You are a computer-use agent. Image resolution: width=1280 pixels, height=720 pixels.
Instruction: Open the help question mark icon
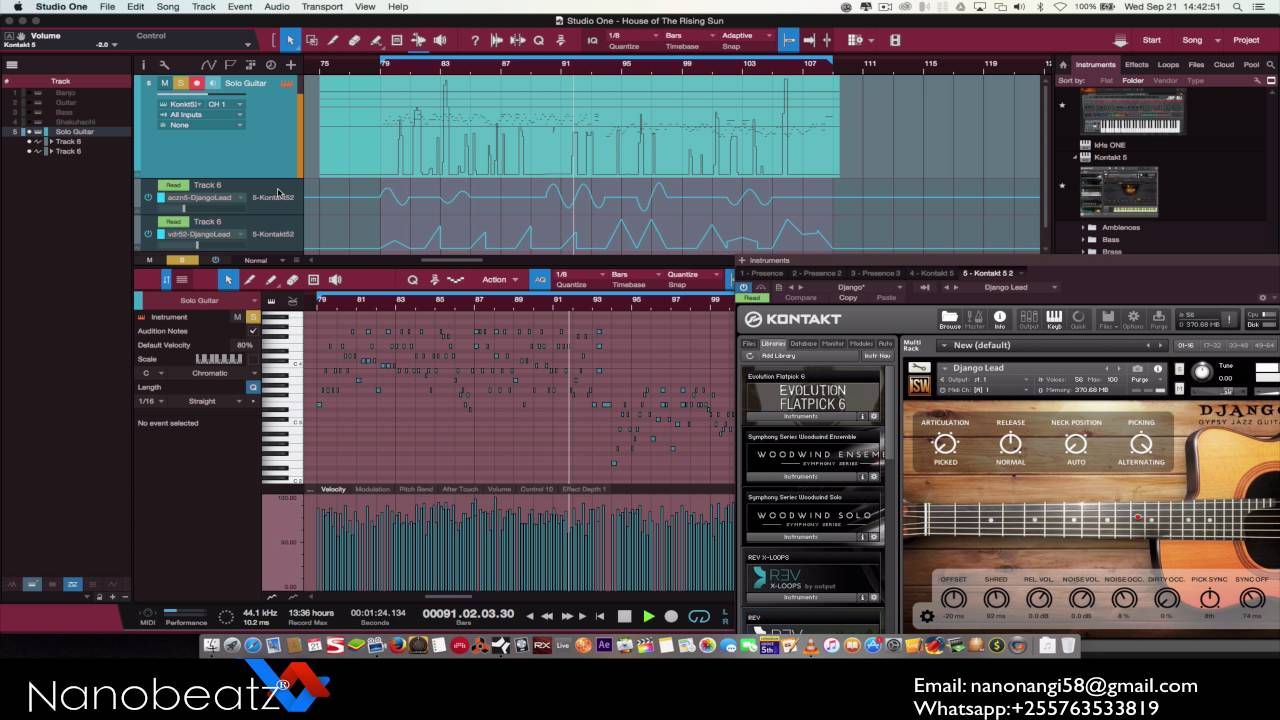tap(475, 40)
